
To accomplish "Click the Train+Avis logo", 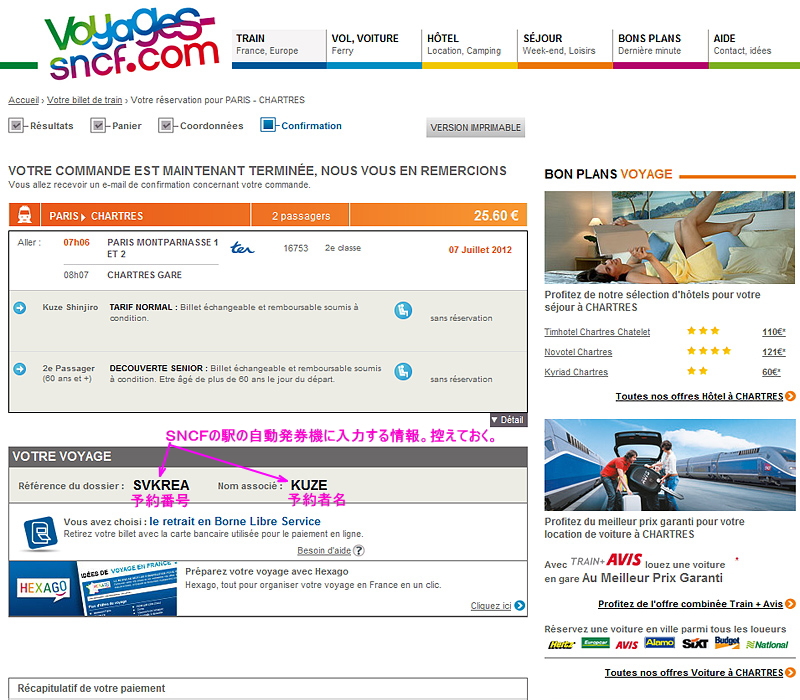I will tap(606, 560).
